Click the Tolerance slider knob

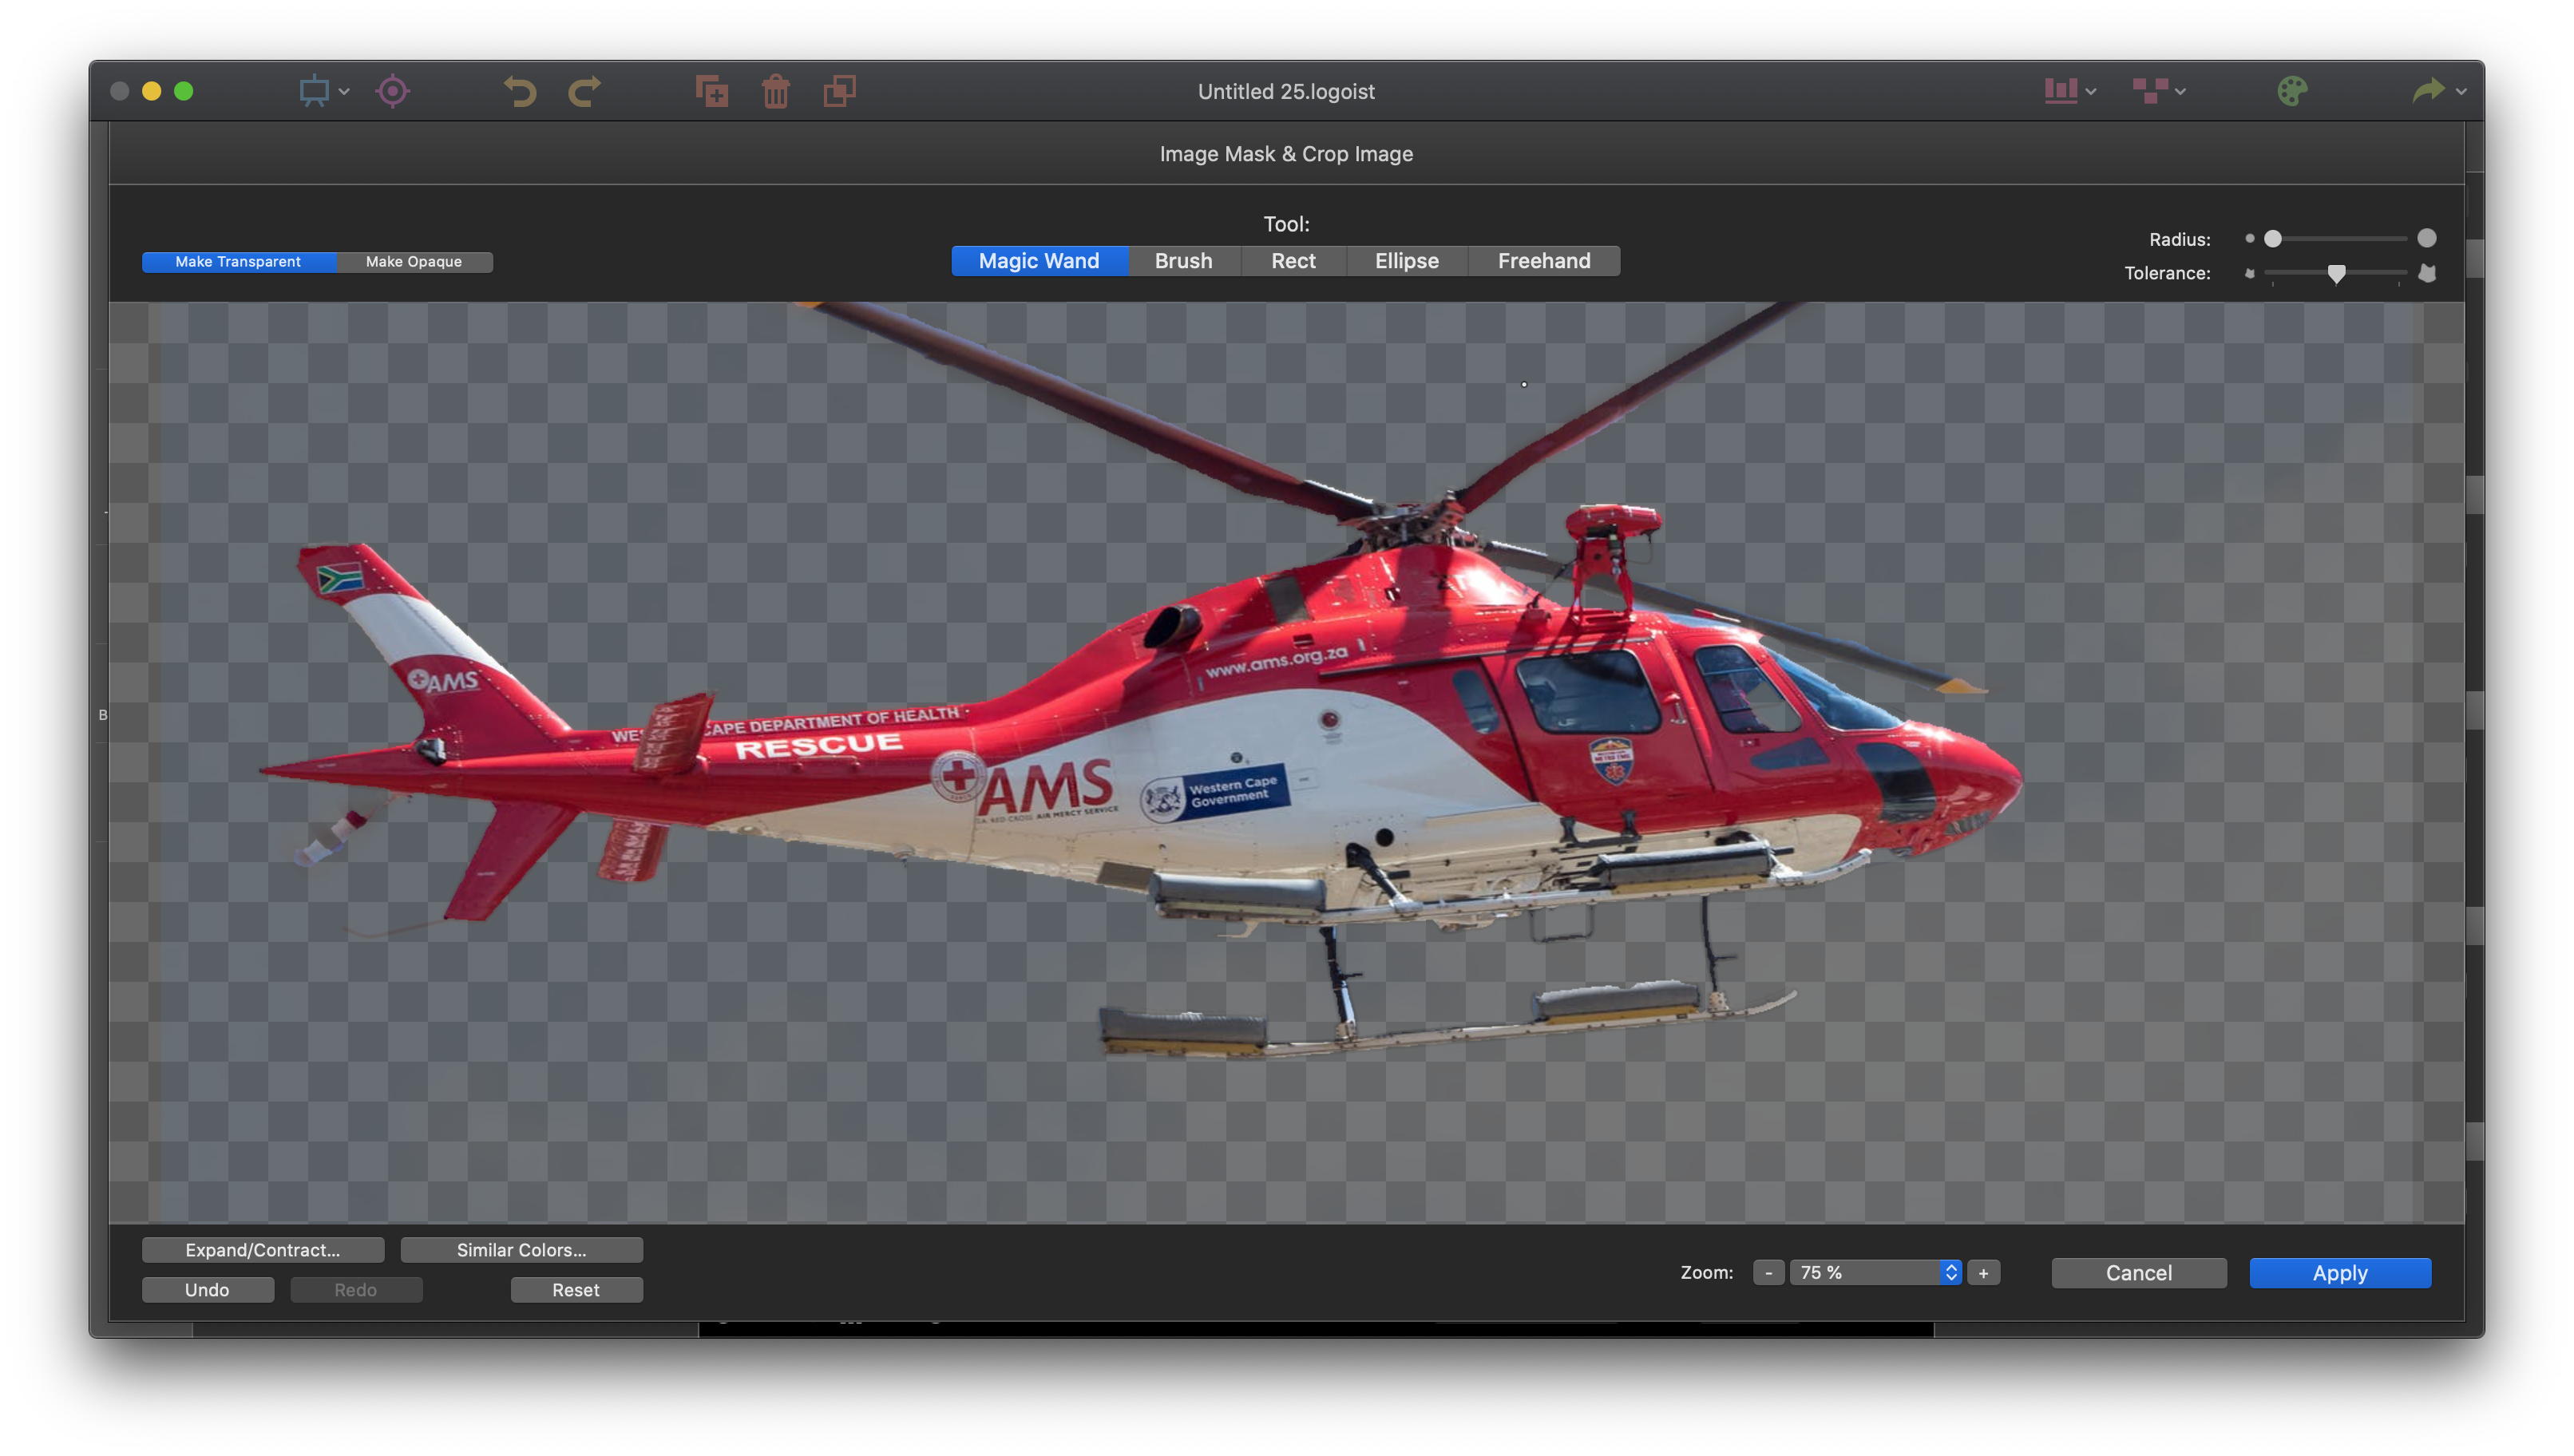click(2337, 274)
